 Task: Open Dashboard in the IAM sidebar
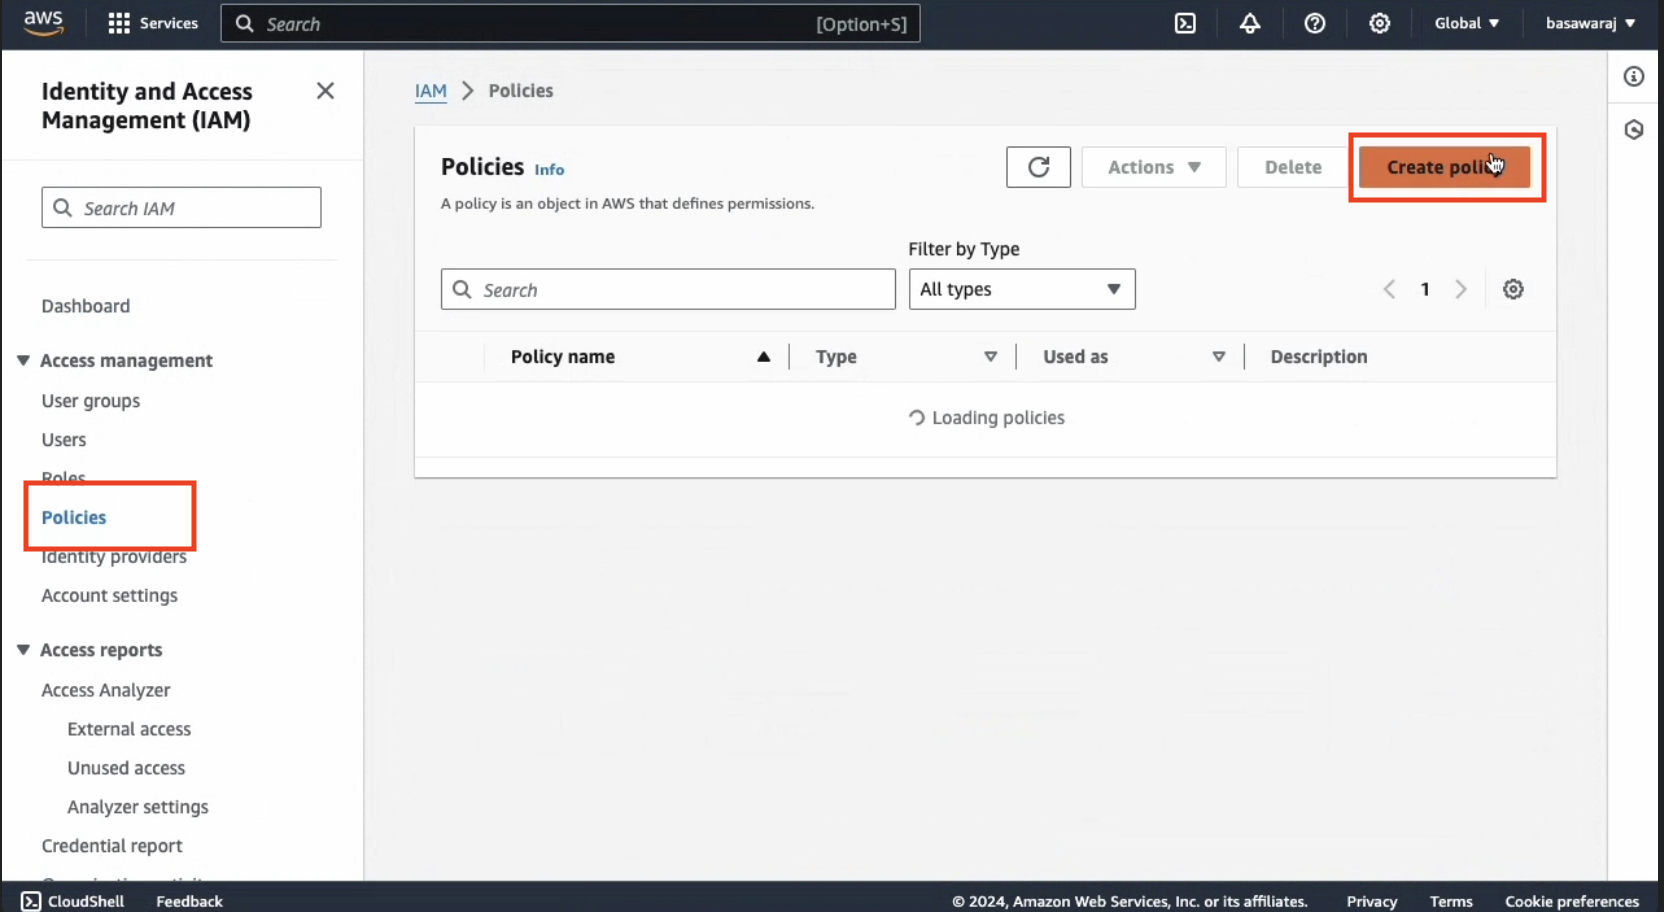[x=85, y=306]
